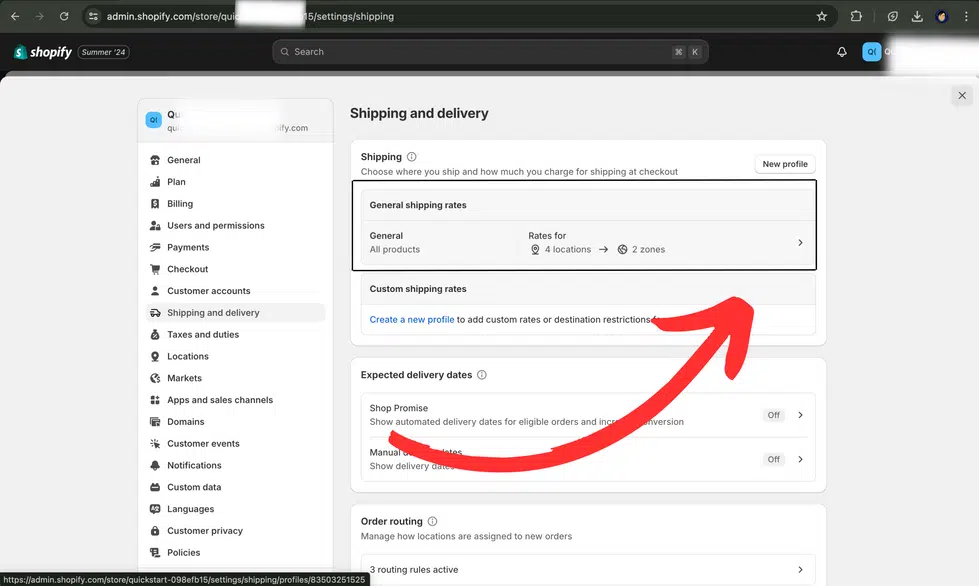Open the Shop Promise details chevron
The width and height of the screenshot is (979, 586).
click(800, 414)
